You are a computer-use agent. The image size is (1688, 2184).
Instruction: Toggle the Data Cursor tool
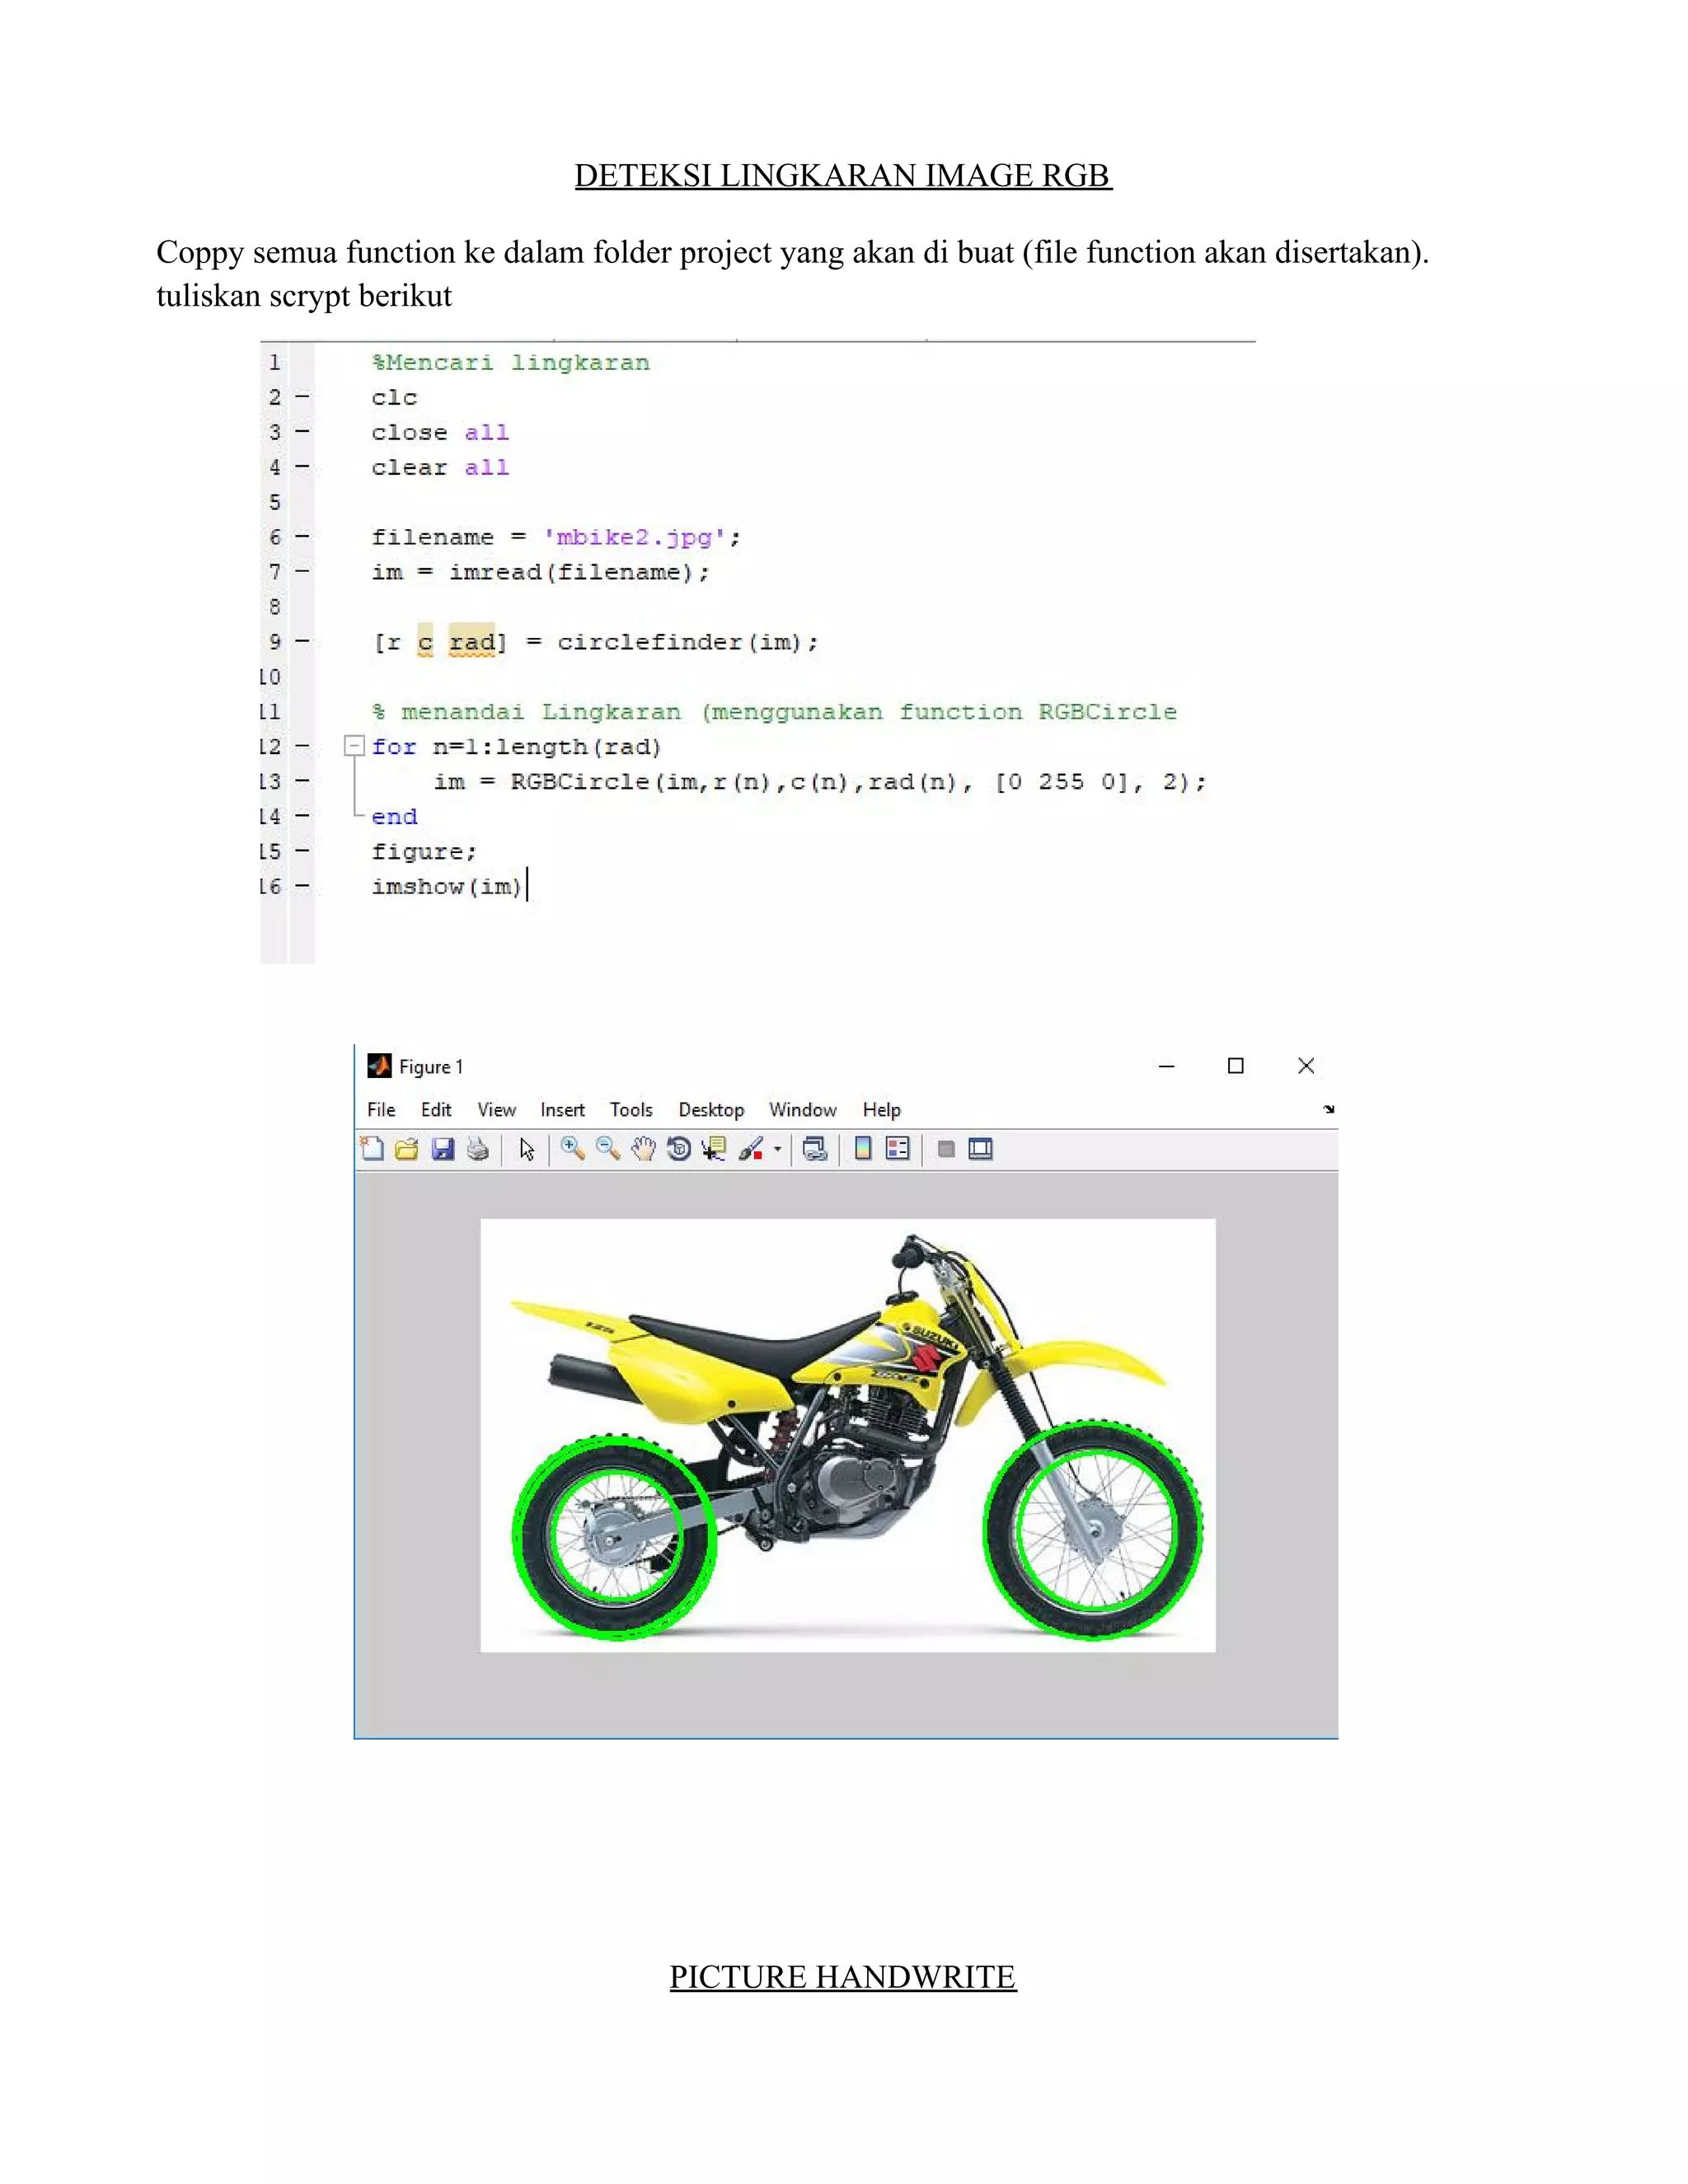point(714,1149)
